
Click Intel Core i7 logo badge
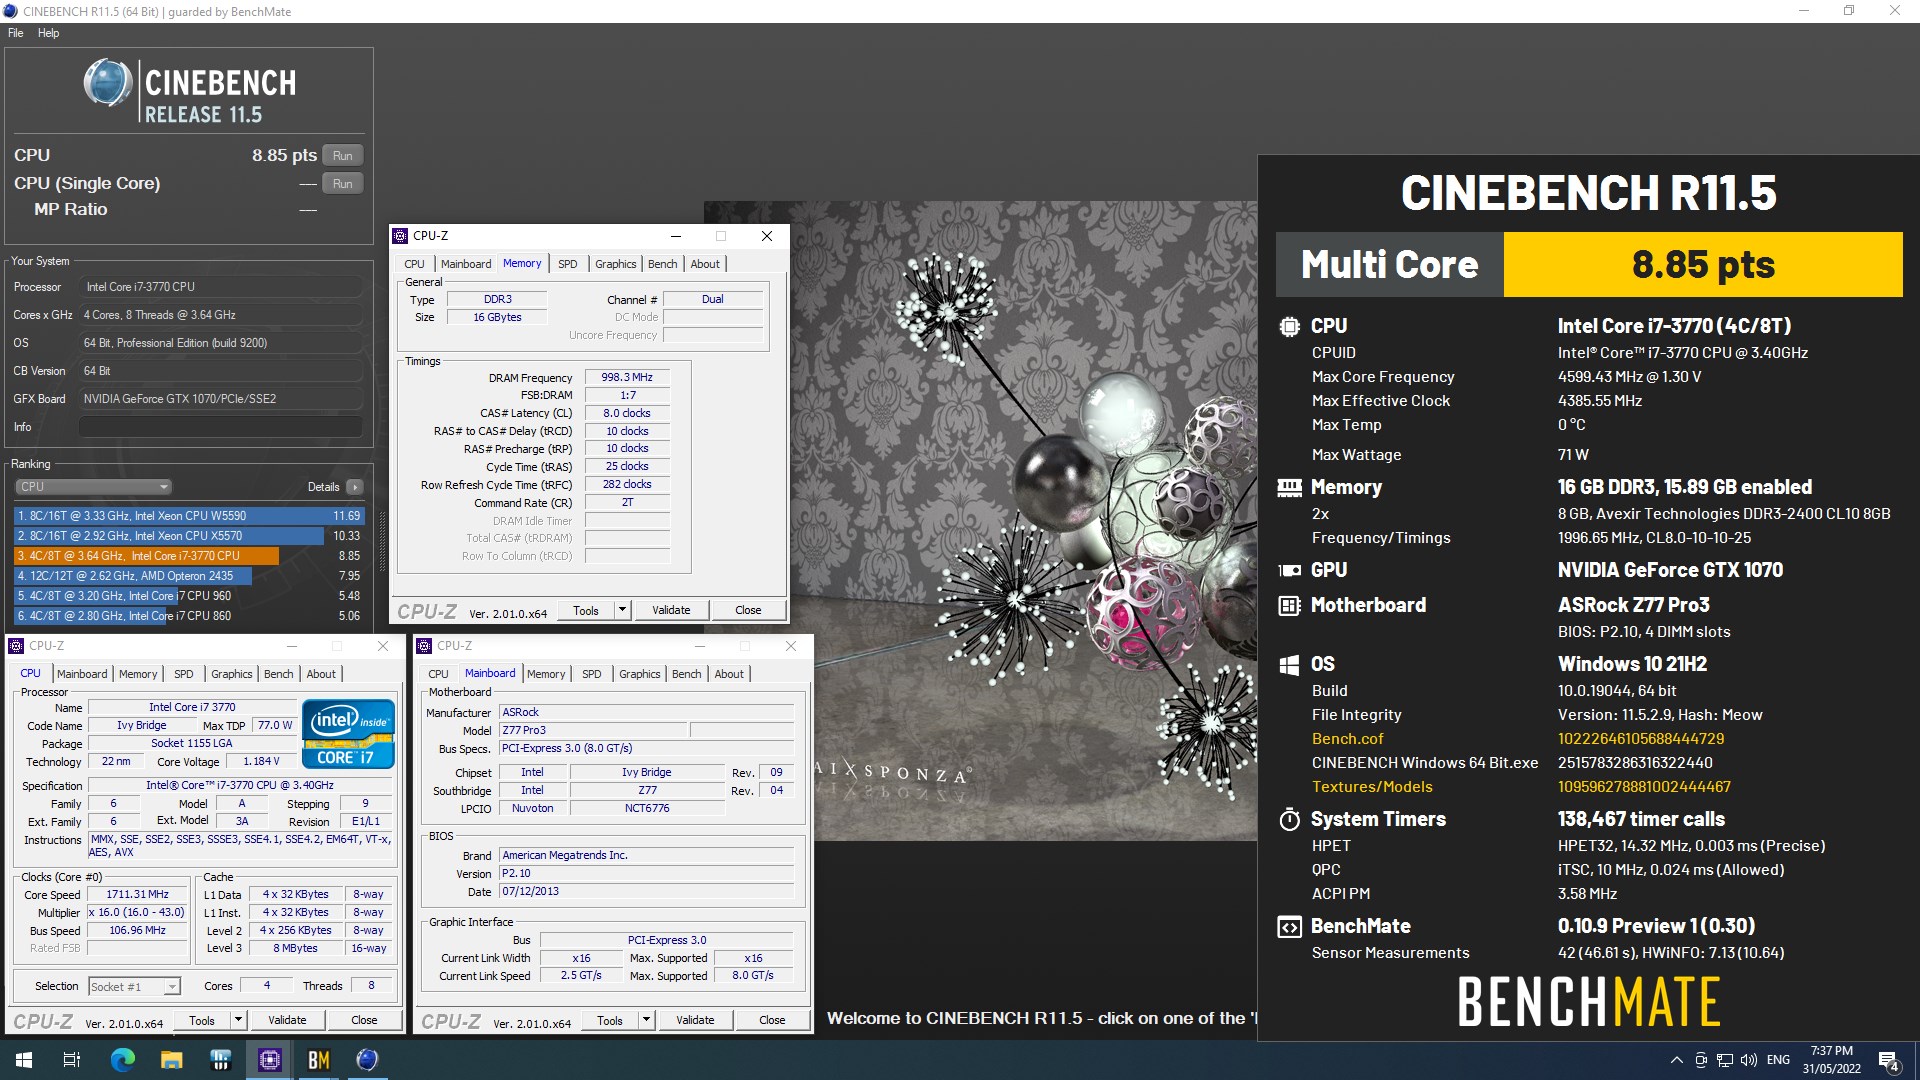(x=348, y=733)
